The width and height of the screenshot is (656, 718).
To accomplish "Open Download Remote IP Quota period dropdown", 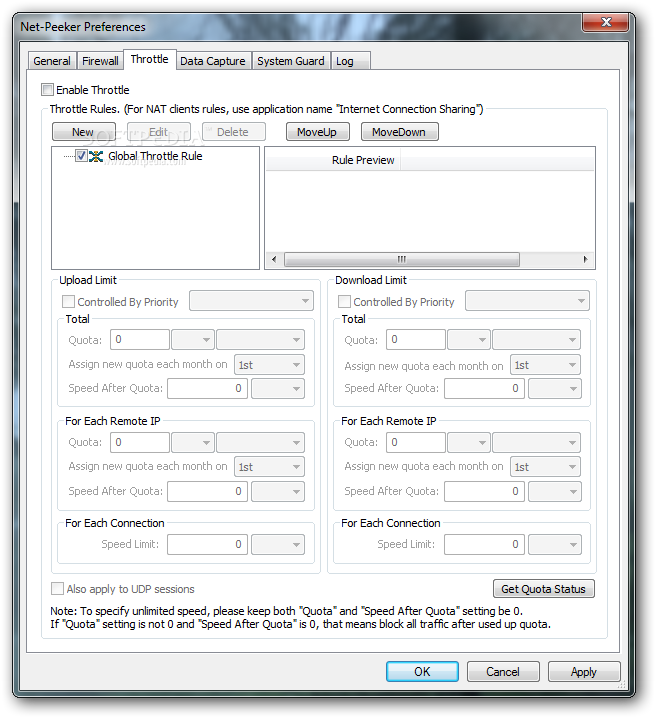I will pyautogui.click(x=537, y=442).
